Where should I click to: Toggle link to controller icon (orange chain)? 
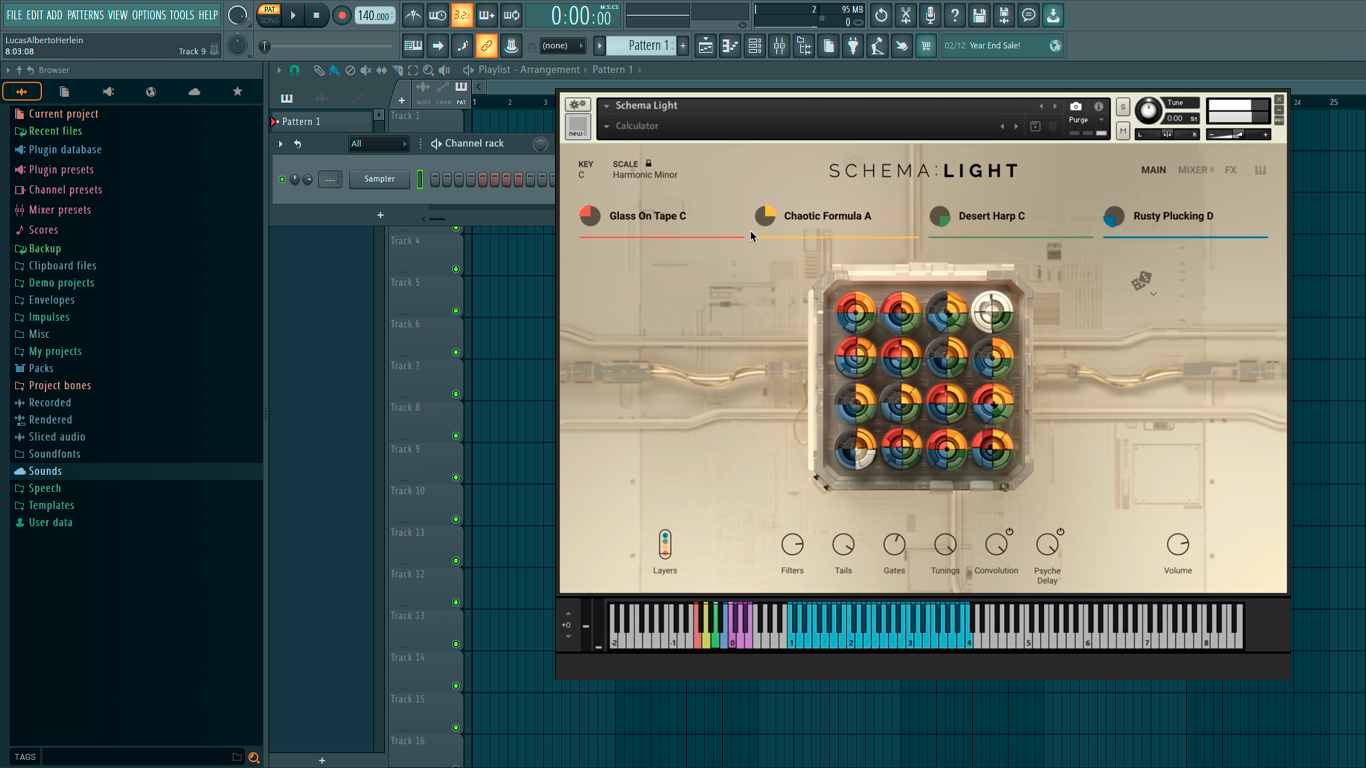[x=486, y=45]
